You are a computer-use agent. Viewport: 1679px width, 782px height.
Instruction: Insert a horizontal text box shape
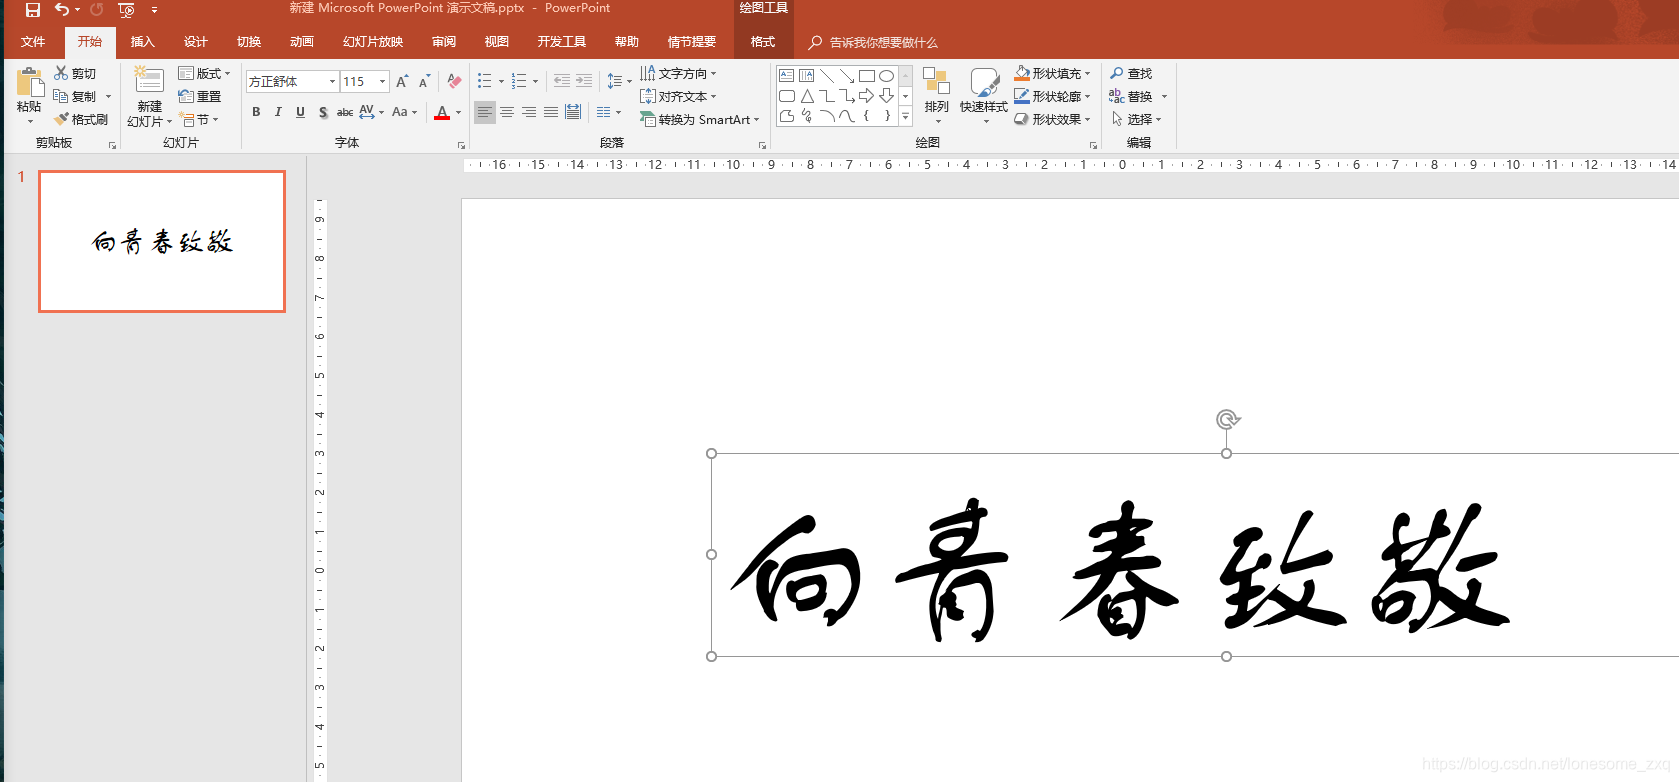point(786,76)
